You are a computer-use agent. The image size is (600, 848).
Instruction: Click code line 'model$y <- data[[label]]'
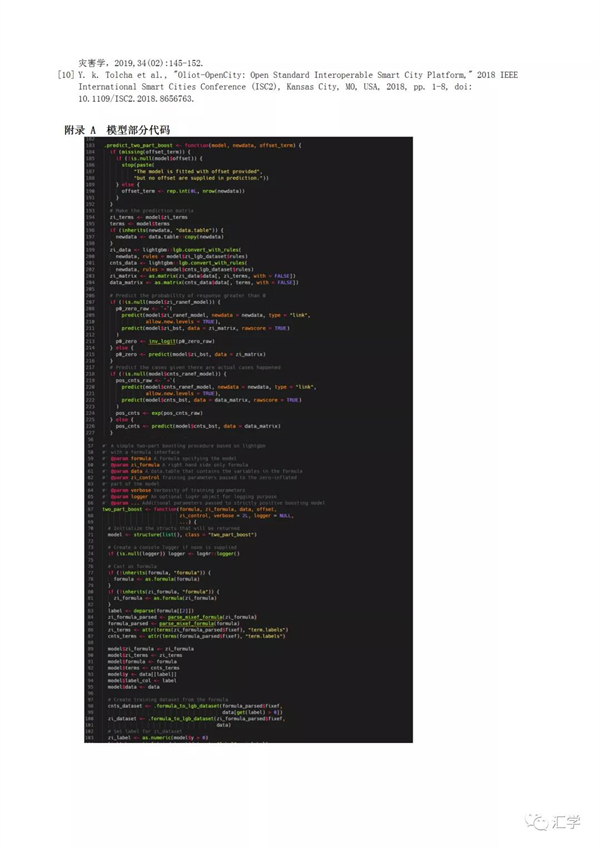142,674
